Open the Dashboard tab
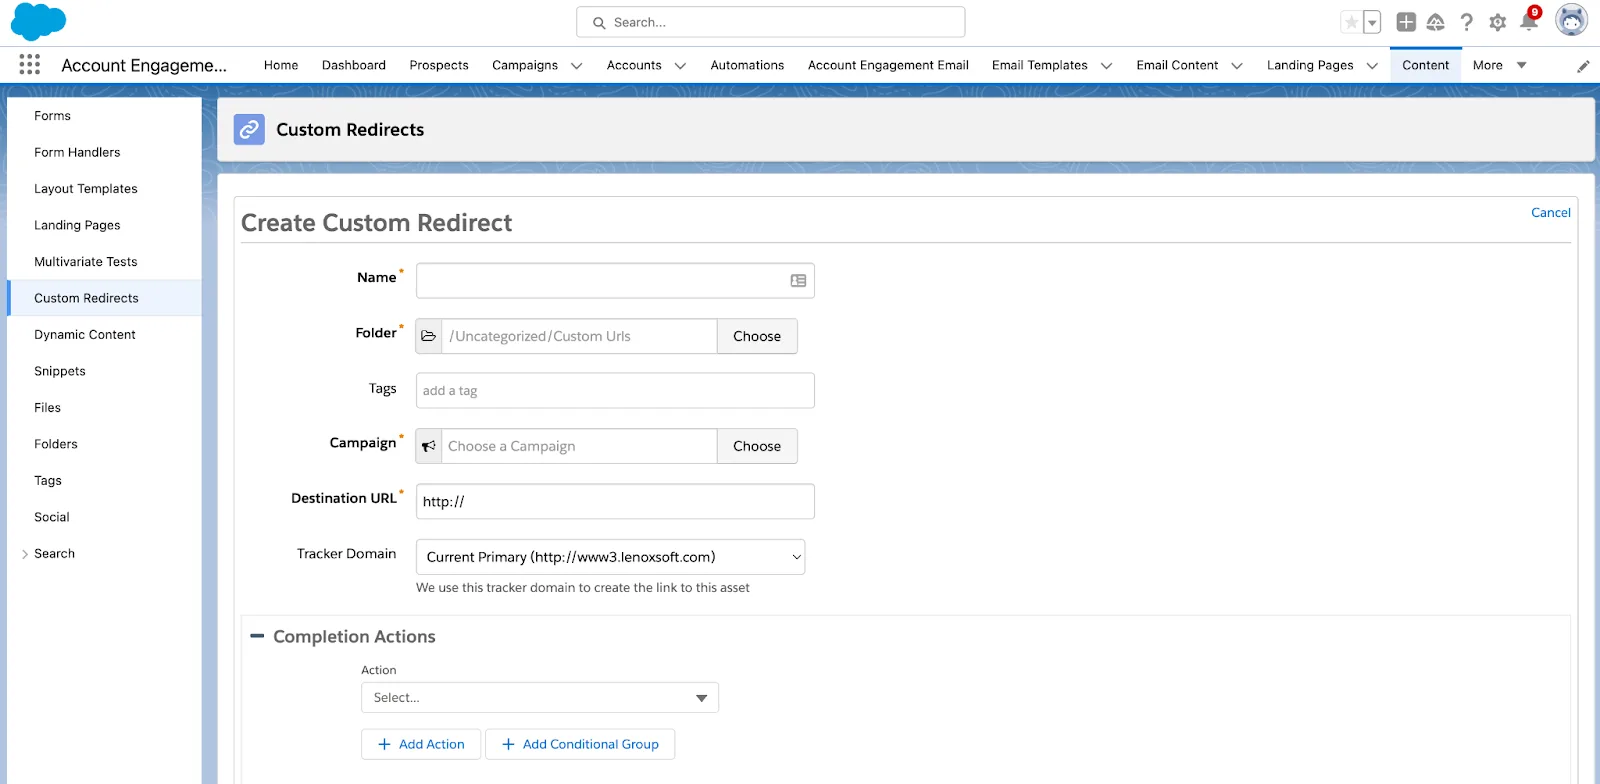This screenshot has width=1600, height=784. [354, 65]
